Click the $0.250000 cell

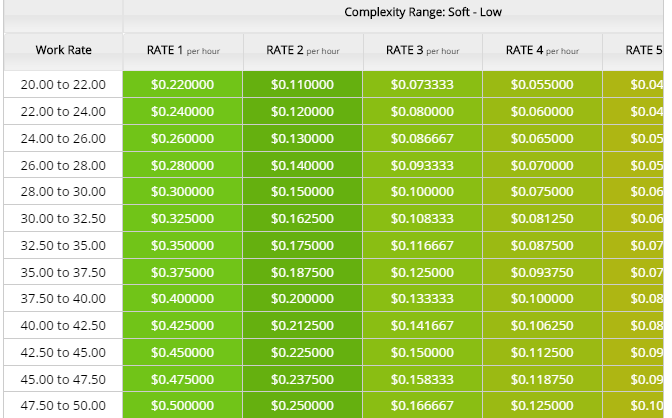coord(303,406)
